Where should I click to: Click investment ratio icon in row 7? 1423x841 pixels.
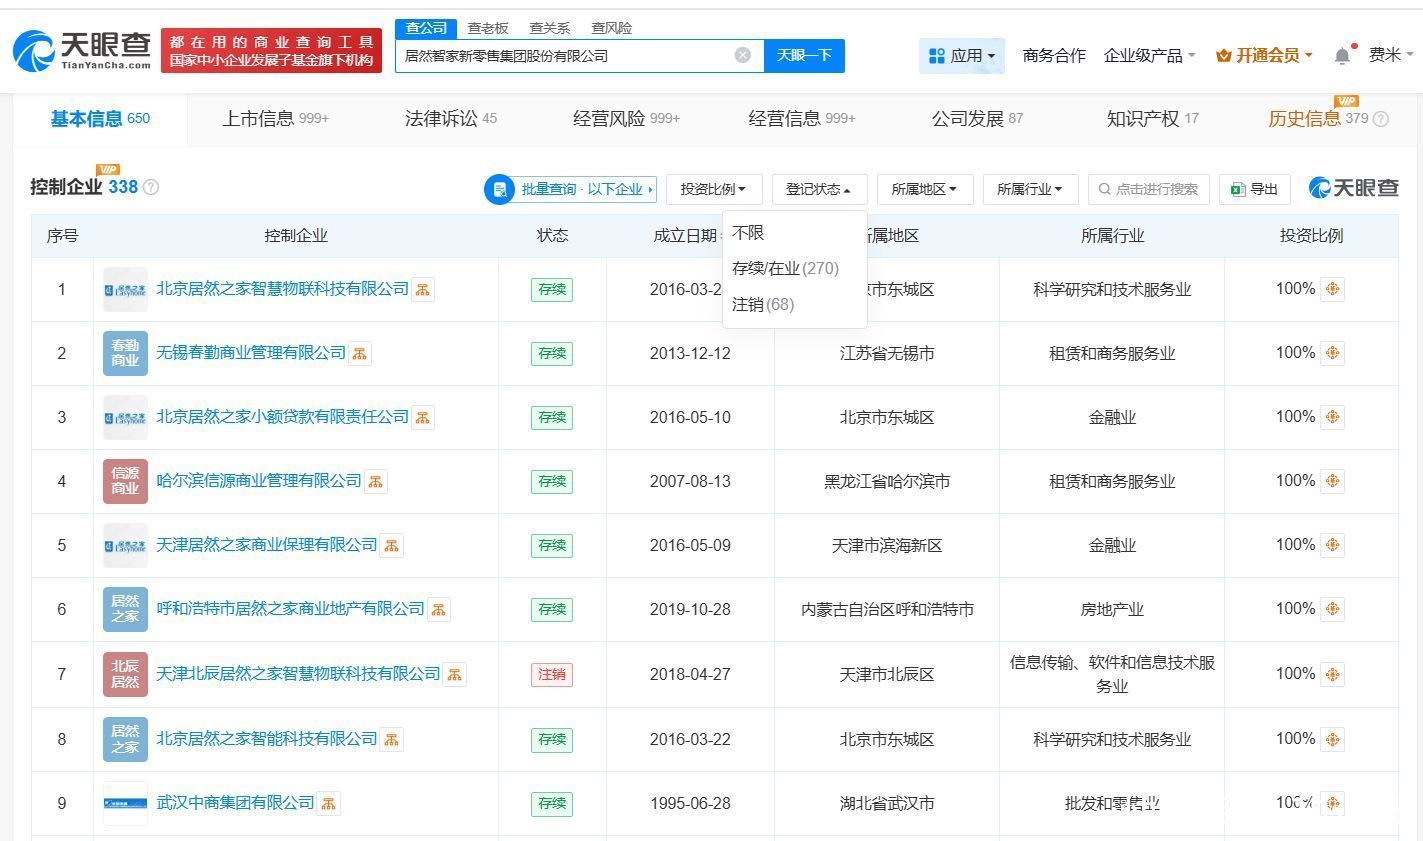[1332, 674]
